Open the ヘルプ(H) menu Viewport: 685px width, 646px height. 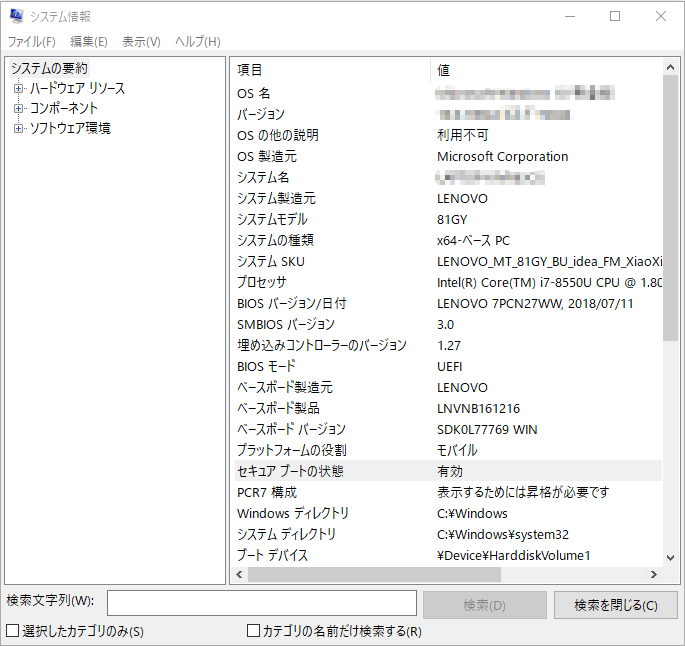pyautogui.click(x=198, y=42)
